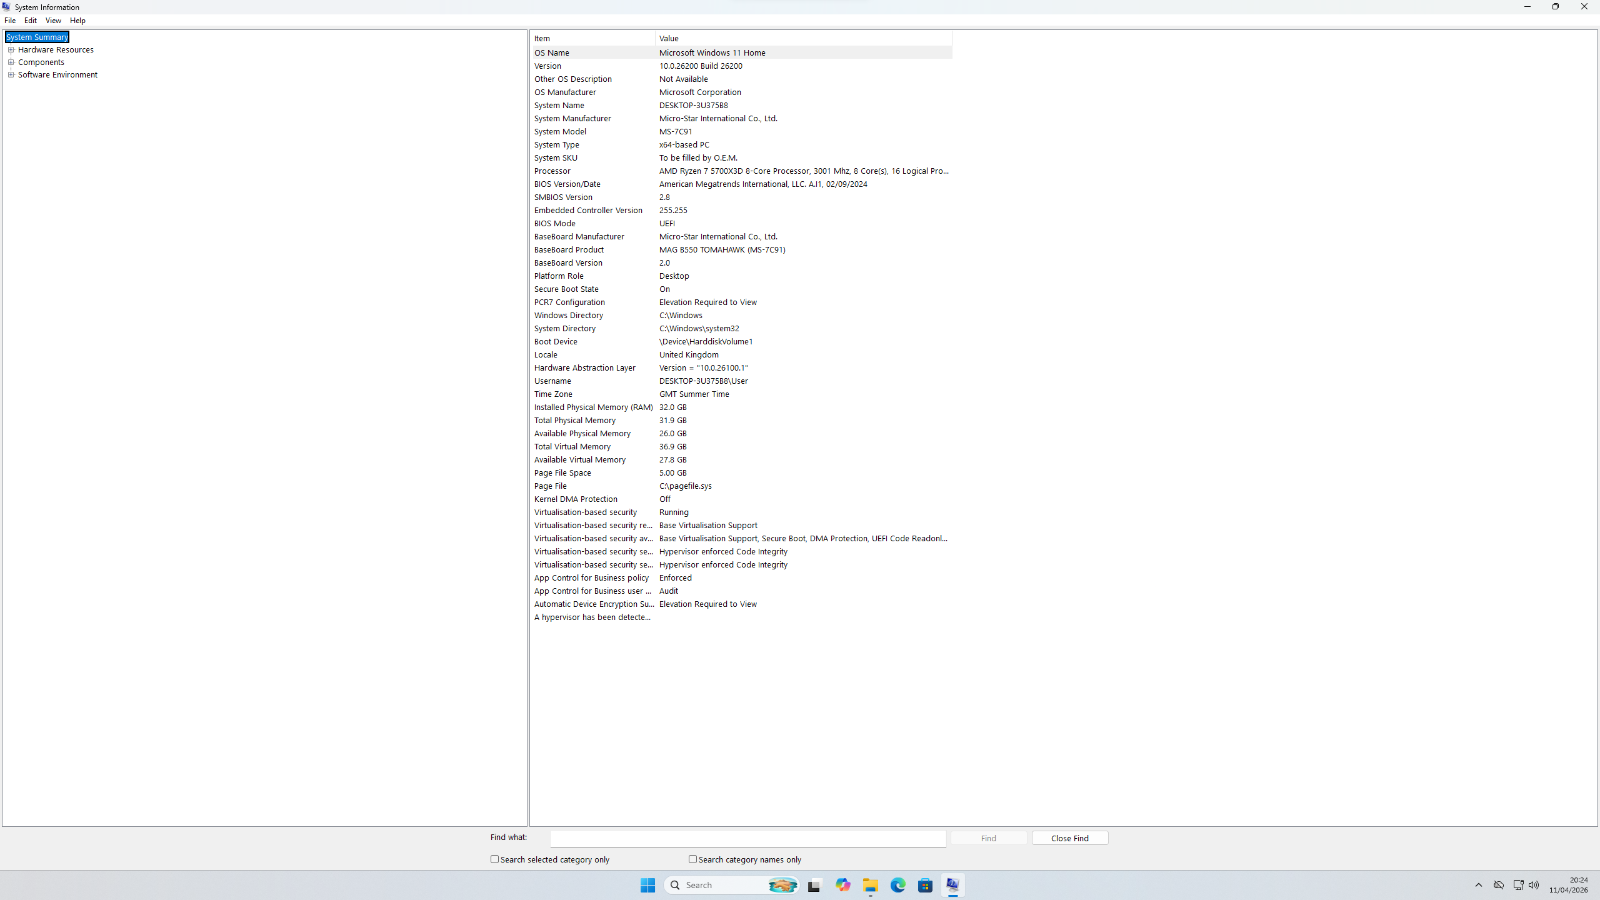1600x900 pixels.
Task: Click the Close Find button
Action: click(1070, 838)
